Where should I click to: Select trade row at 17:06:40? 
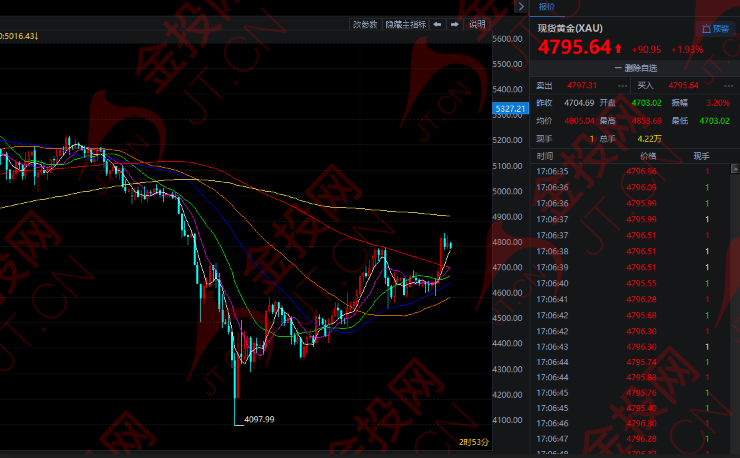630,283
